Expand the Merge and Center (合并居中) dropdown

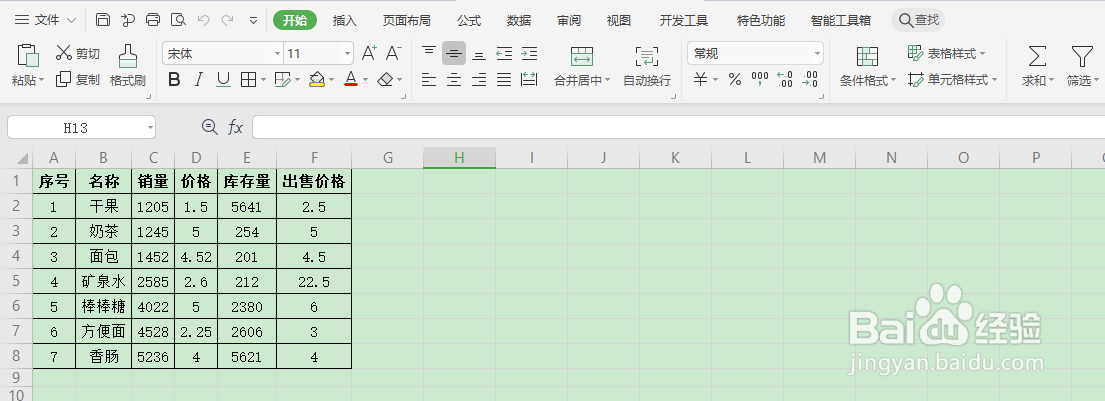(x=607, y=80)
